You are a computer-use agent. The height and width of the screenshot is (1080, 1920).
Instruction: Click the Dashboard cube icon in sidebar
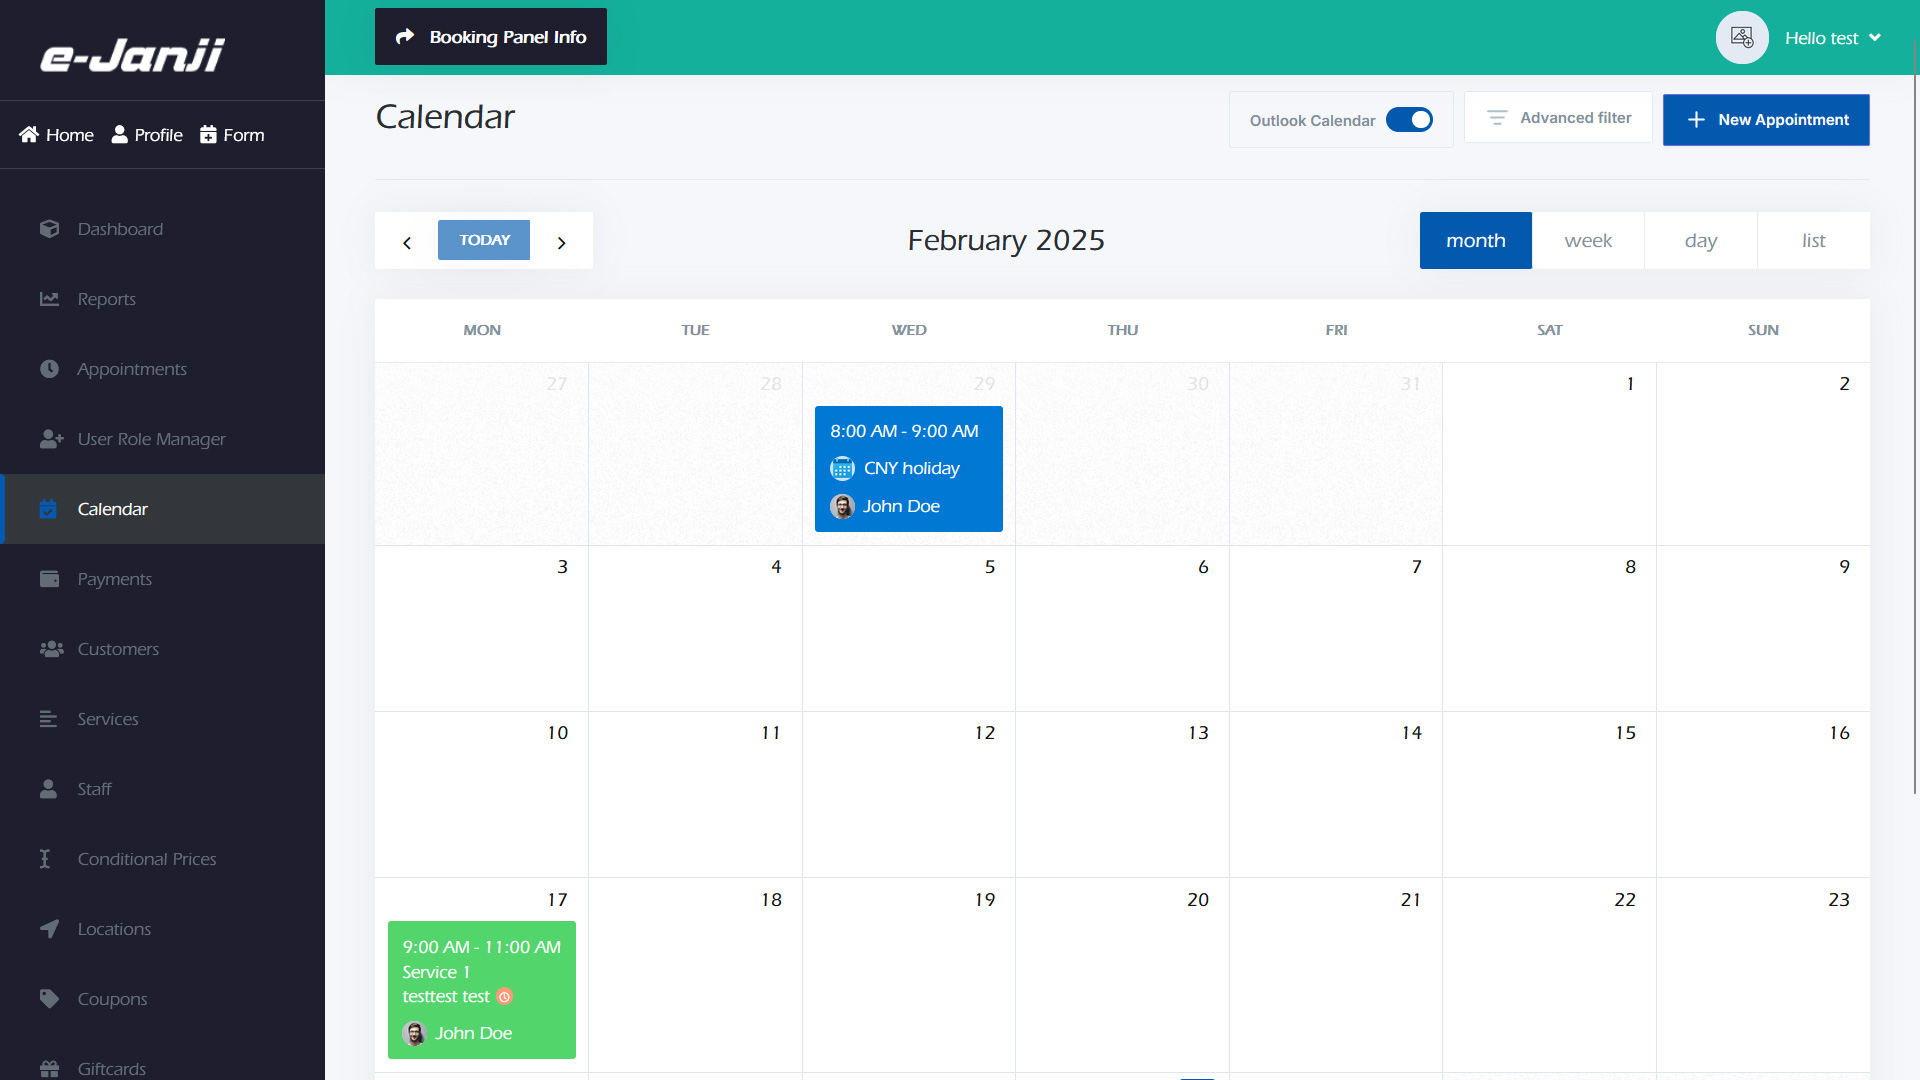click(49, 229)
